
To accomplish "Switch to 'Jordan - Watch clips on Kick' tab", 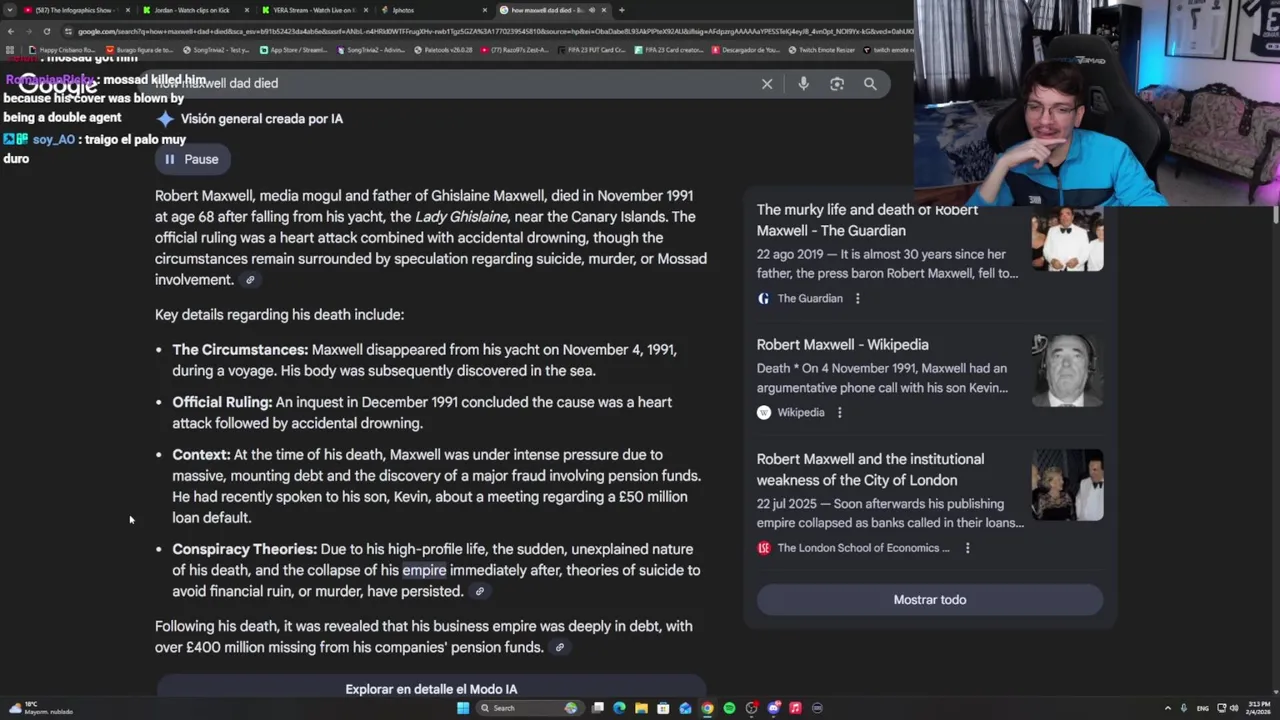I will coord(196,10).
